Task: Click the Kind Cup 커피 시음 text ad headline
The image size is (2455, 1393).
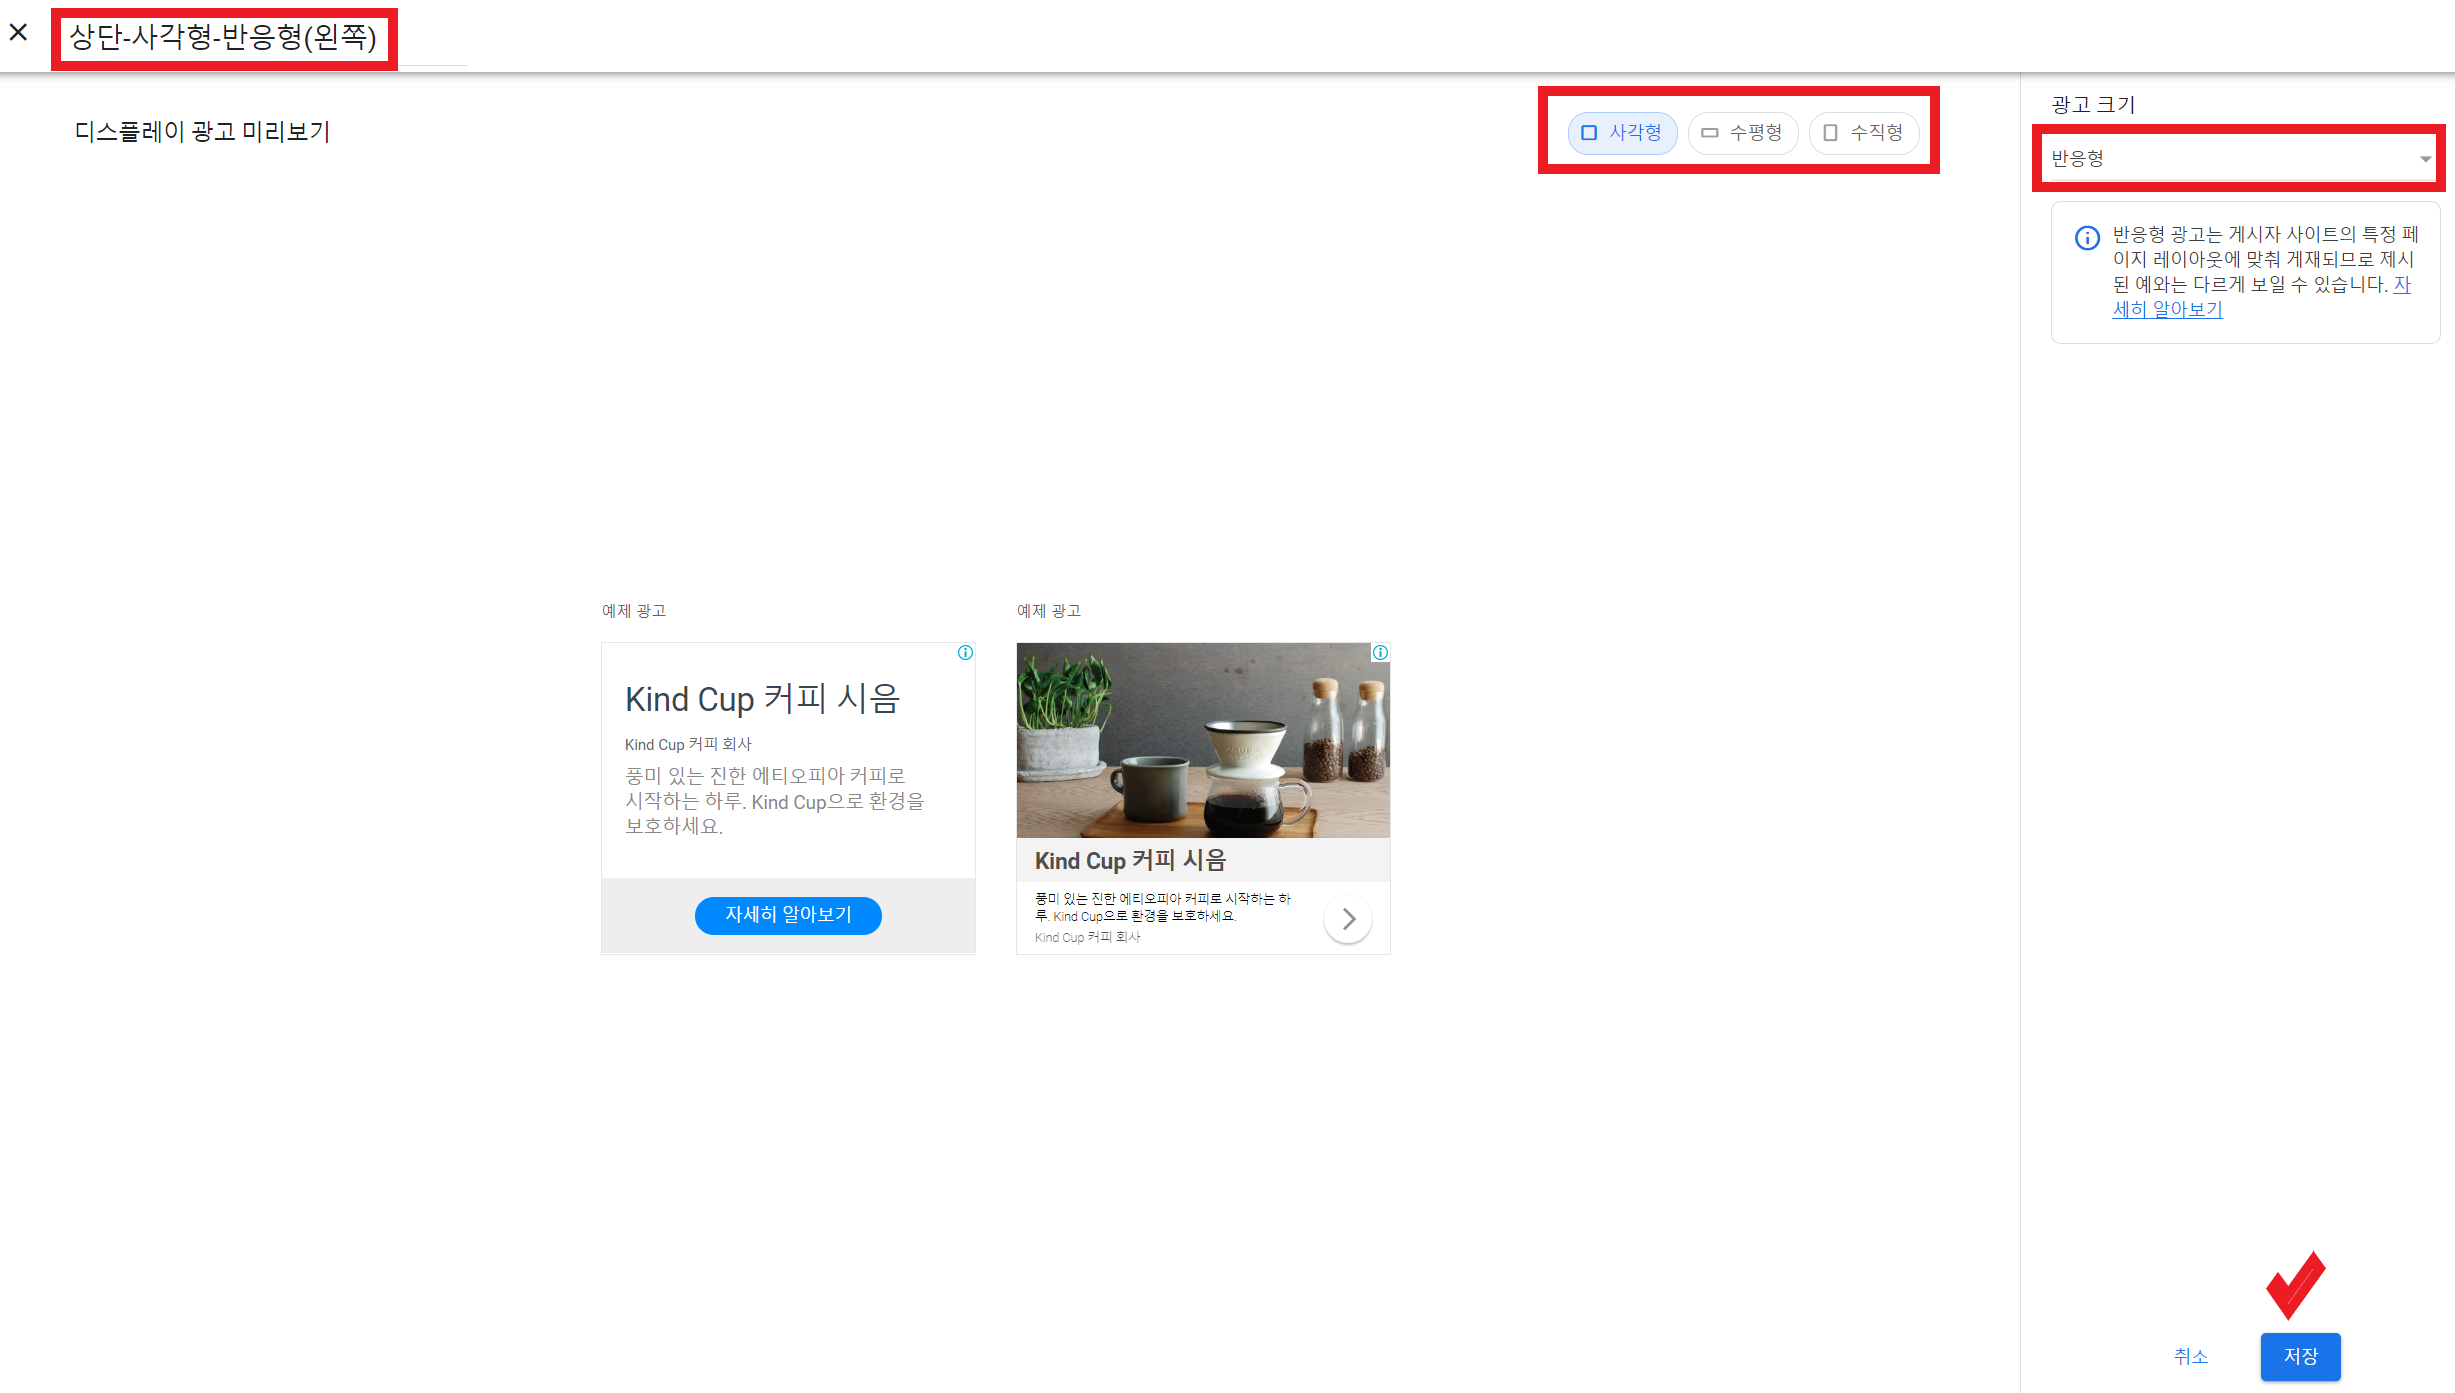Action: coord(762,698)
